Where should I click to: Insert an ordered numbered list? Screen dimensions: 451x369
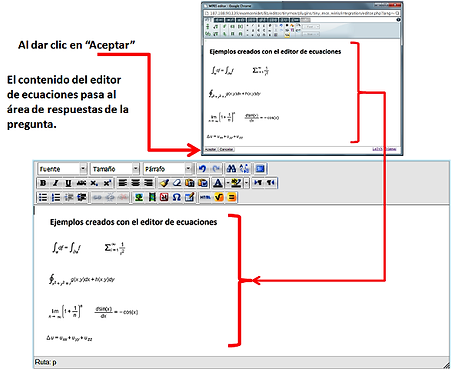pyautogui.click(x=56, y=197)
